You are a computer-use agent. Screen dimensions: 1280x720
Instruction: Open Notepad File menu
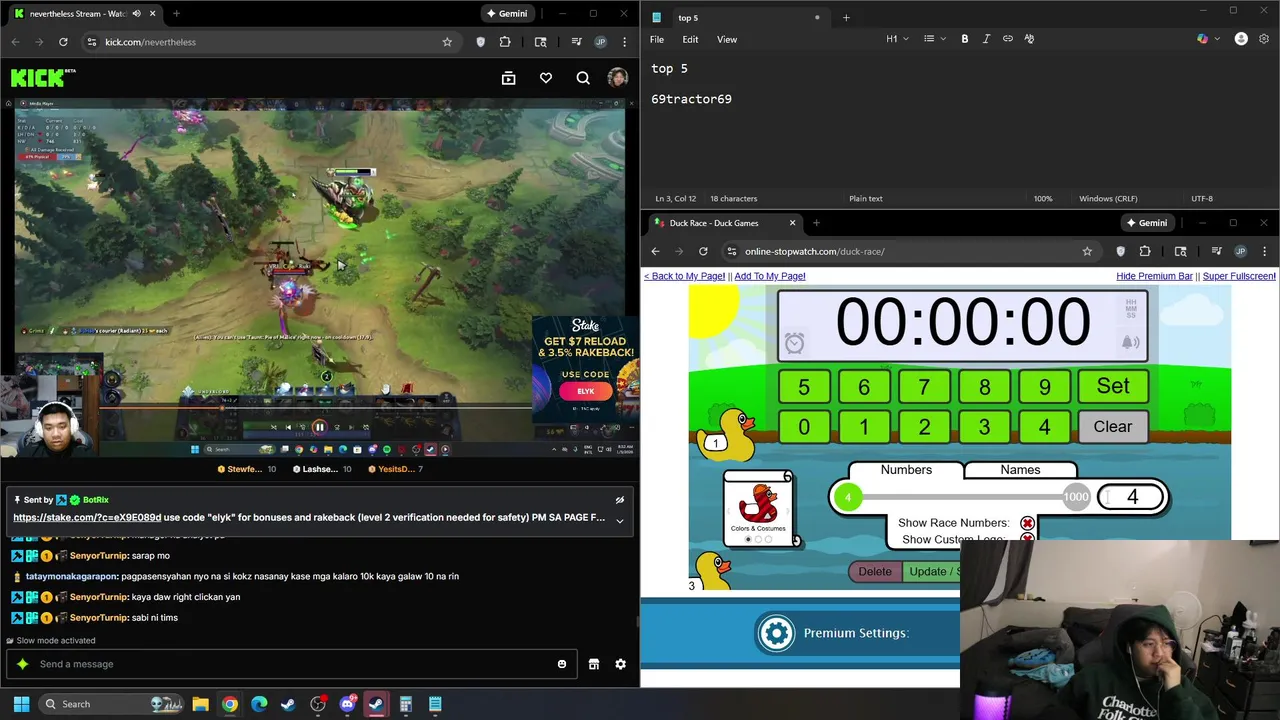[657, 39]
